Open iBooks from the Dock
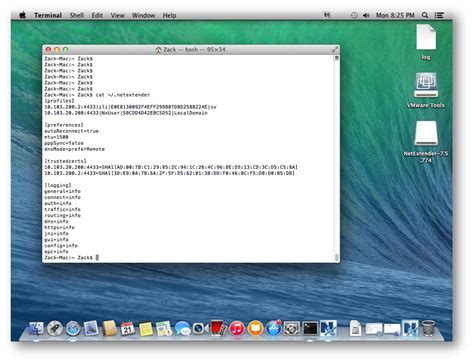This screenshot has height=363, width=474. (x=255, y=328)
